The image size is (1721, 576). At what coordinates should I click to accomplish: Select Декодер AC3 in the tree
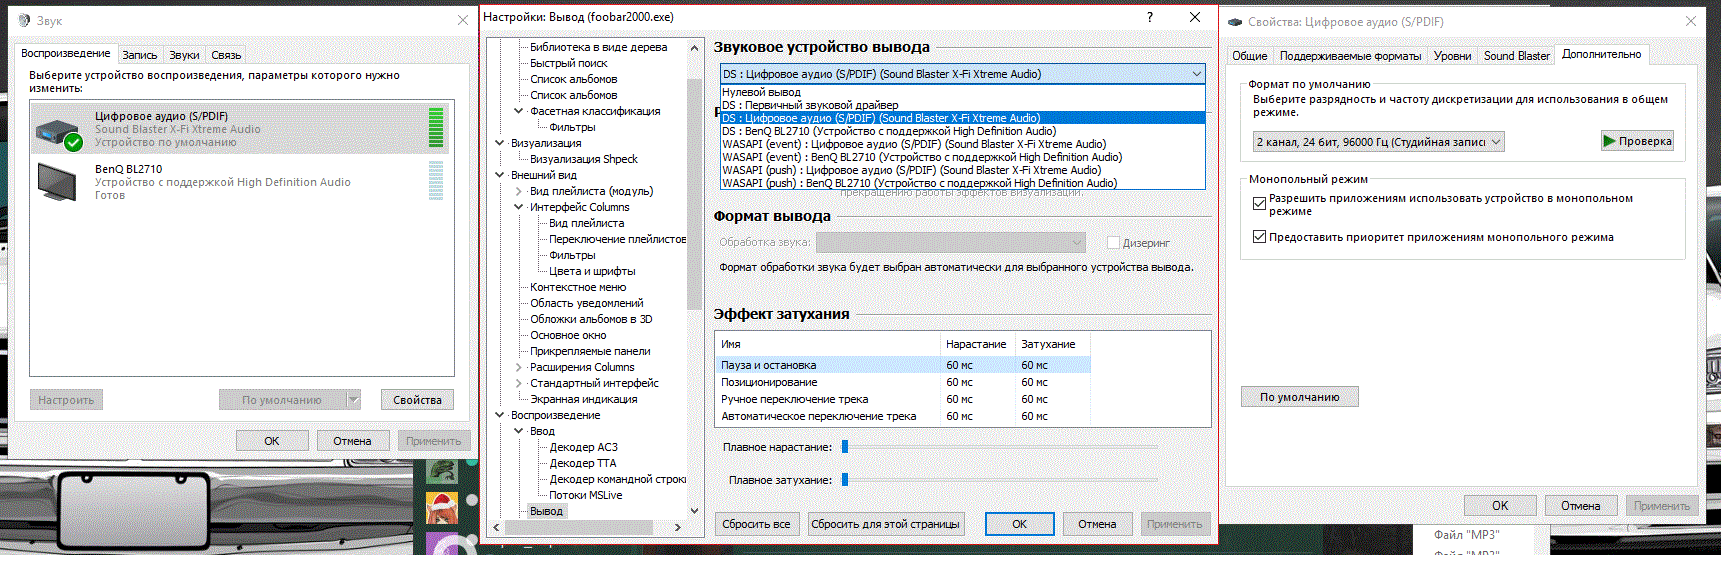click(583, 447)
